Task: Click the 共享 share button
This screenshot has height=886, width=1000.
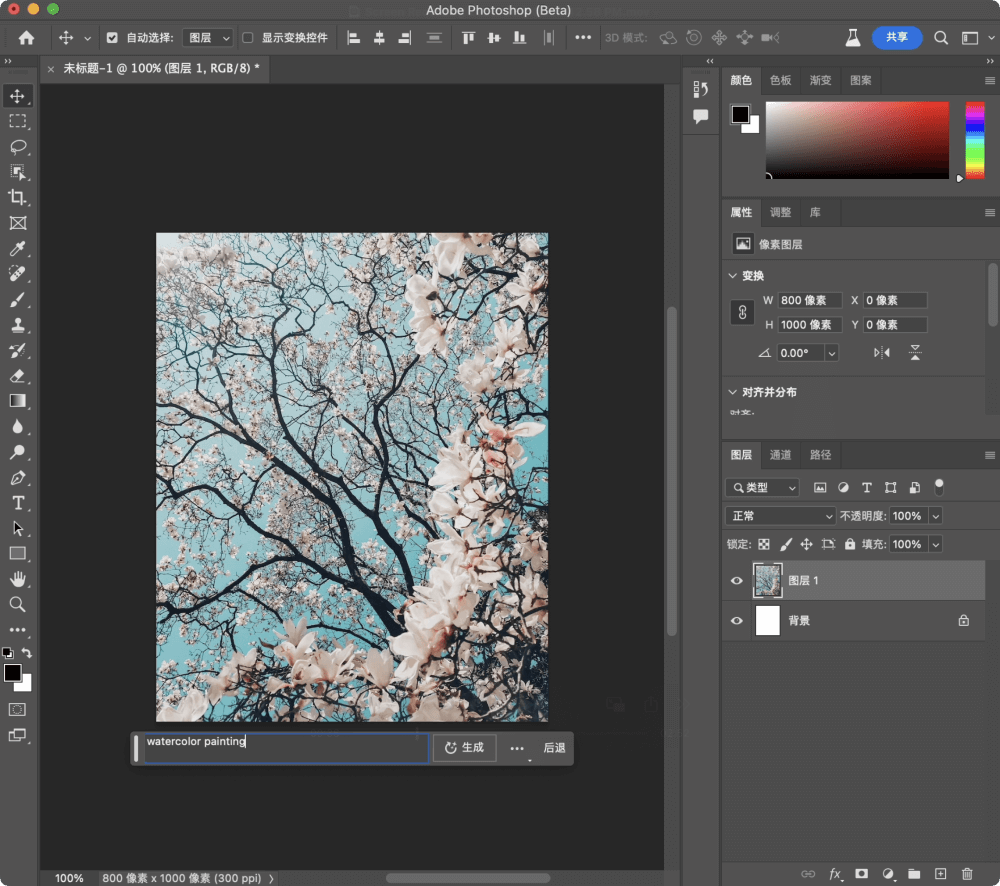Action: [897, 38]
